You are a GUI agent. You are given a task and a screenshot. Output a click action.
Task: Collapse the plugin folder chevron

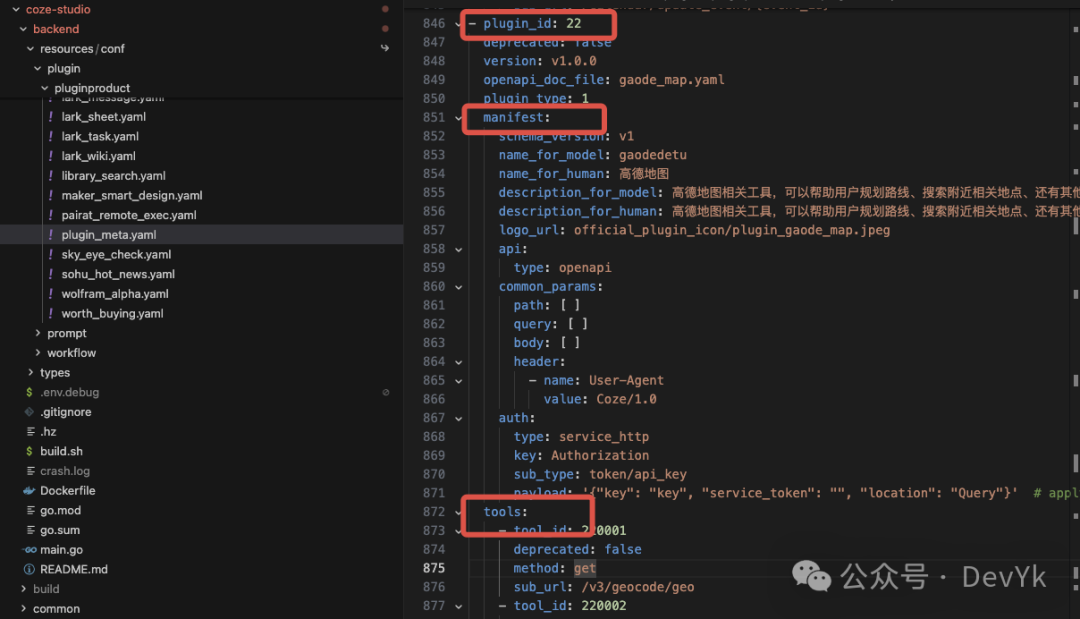[38, 68]
